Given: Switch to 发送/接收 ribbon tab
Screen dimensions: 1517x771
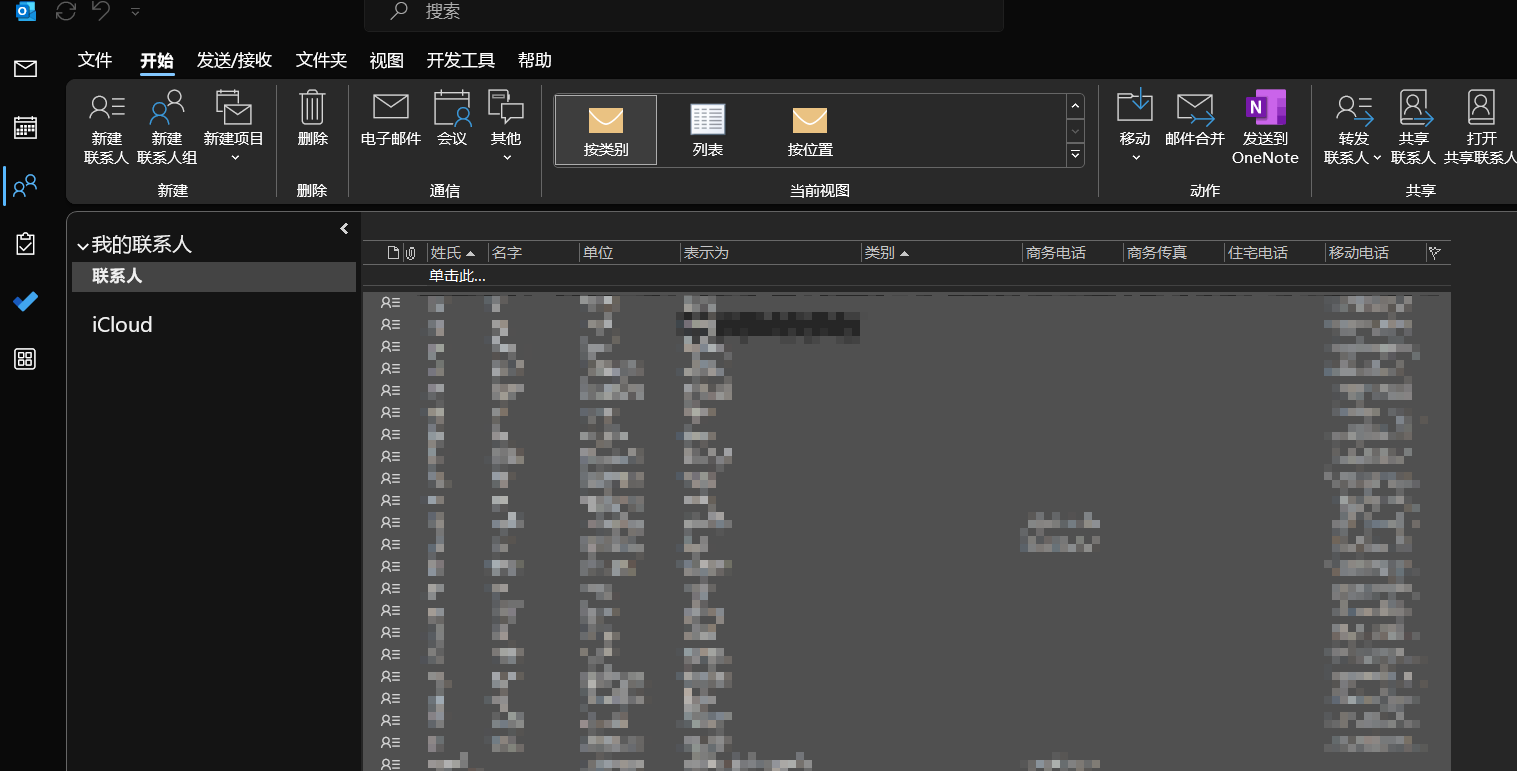Looking at the screenshot, I should point(234,60).
